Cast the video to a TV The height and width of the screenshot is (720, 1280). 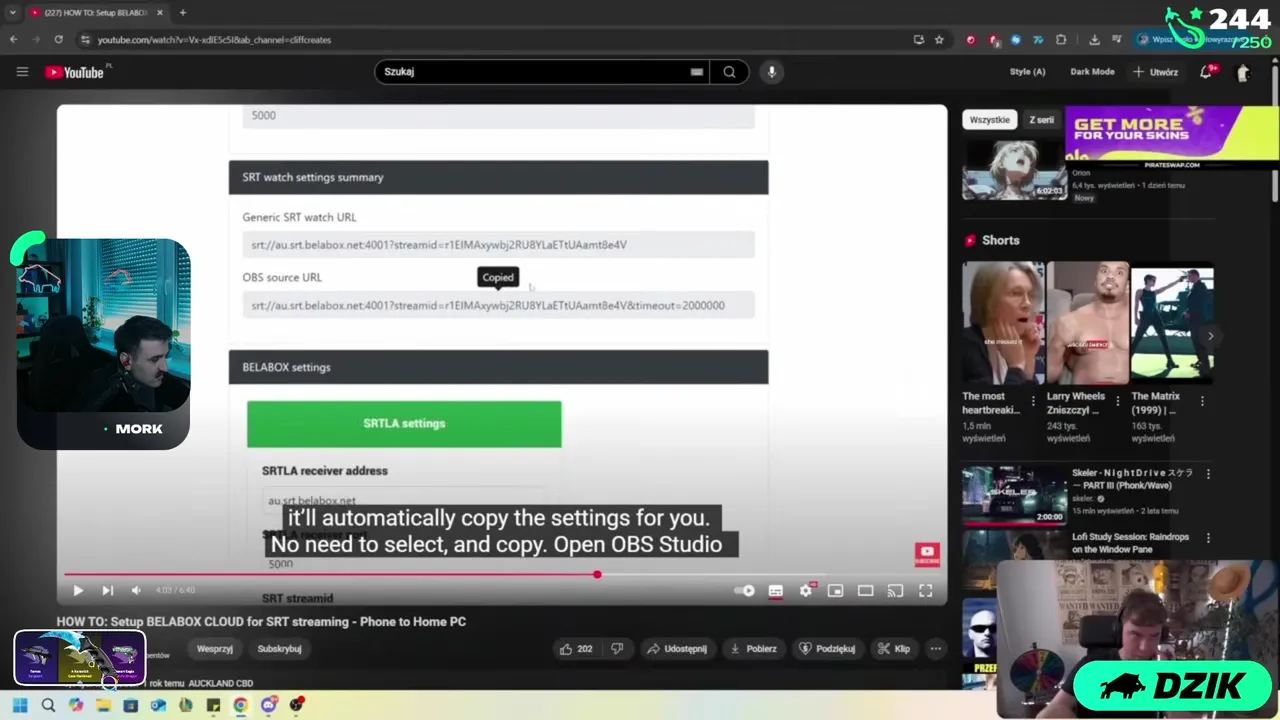(895, 591)
